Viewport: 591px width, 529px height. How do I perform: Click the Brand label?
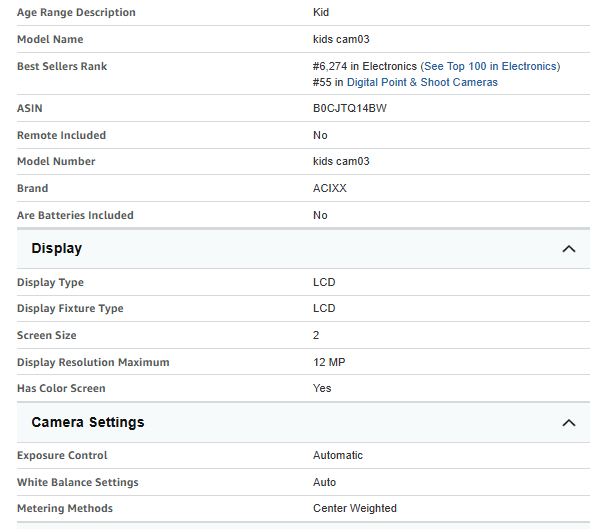pyautogui.click(x=32, y=188)
